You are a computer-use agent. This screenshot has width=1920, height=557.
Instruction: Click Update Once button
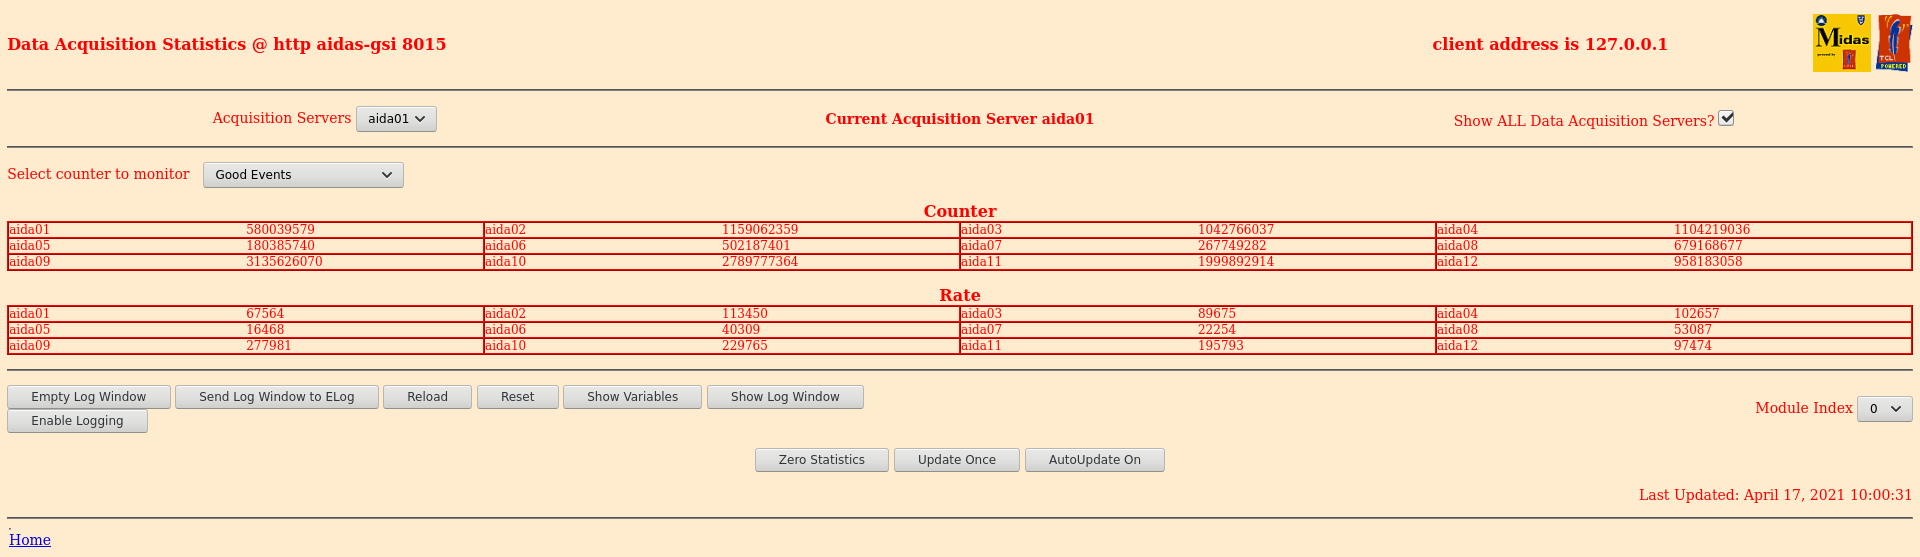coord(956,460)
